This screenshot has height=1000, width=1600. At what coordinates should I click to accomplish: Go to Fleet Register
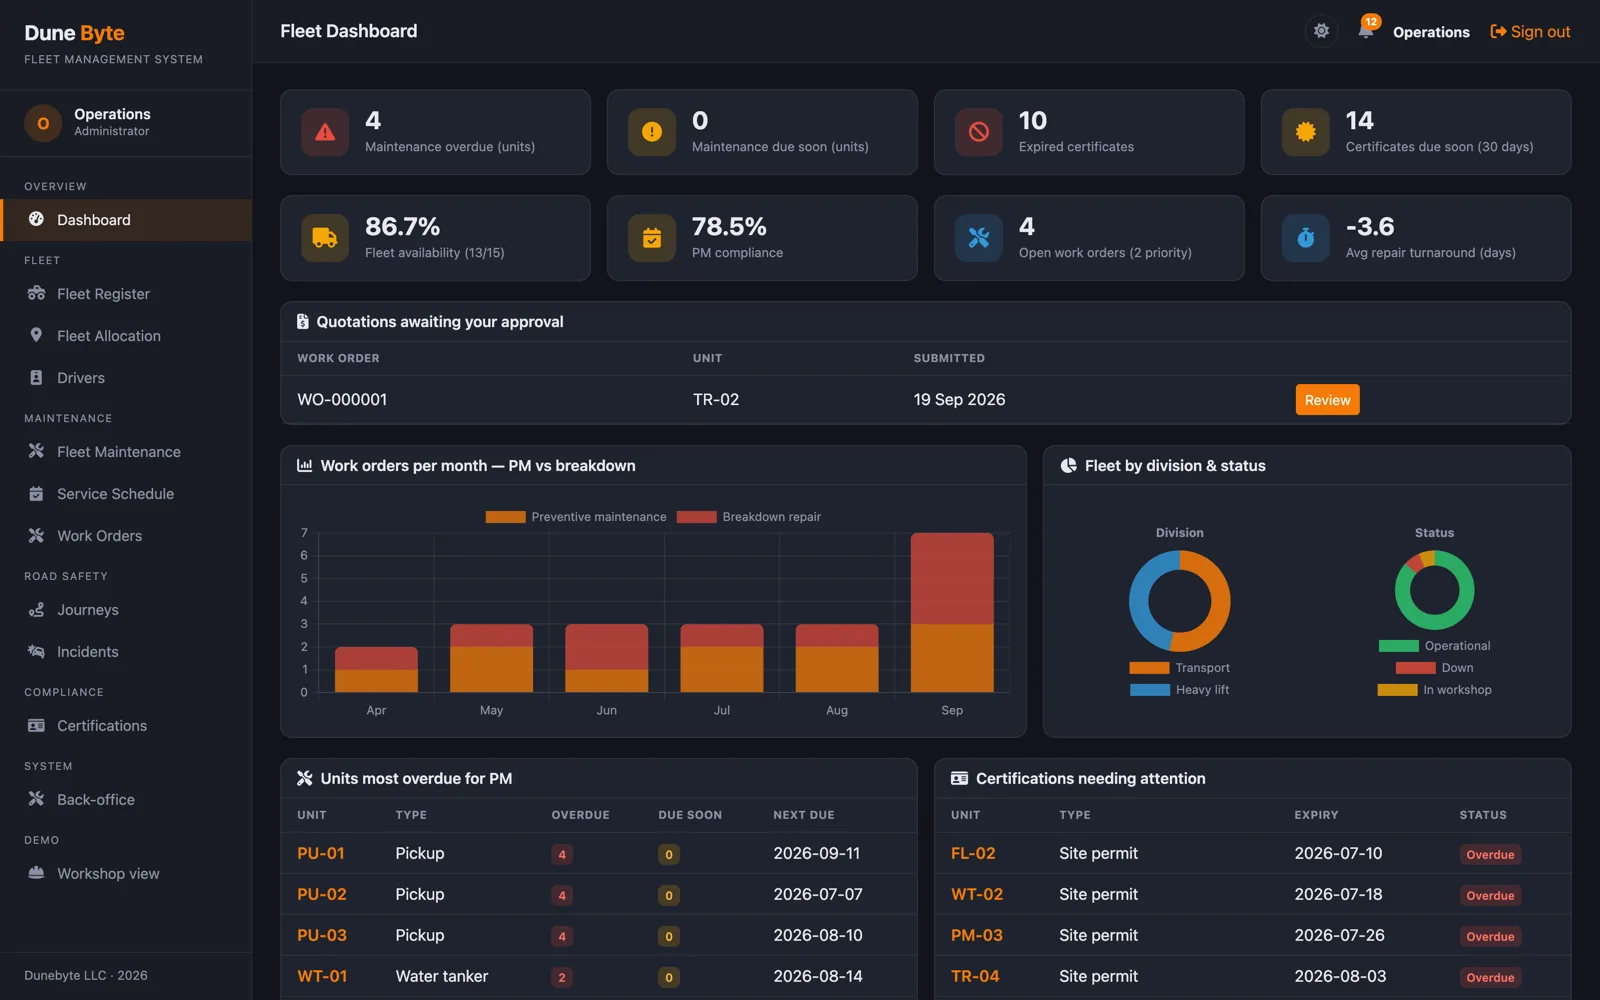click(x=126, y=294)
